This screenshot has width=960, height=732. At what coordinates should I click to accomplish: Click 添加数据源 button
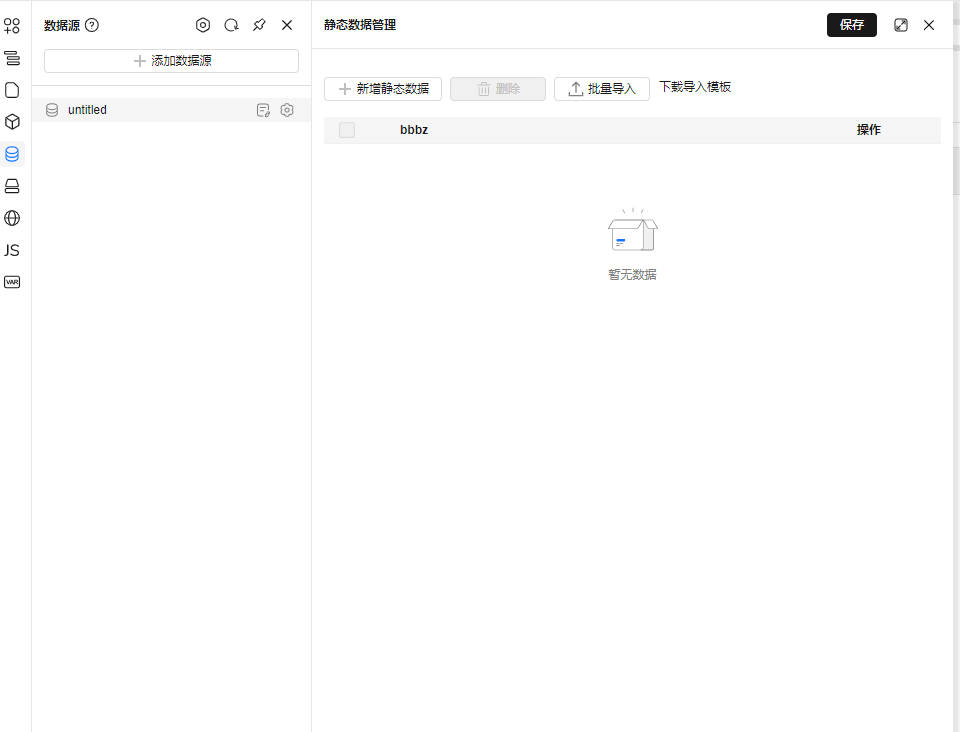[x=171, y=61]
